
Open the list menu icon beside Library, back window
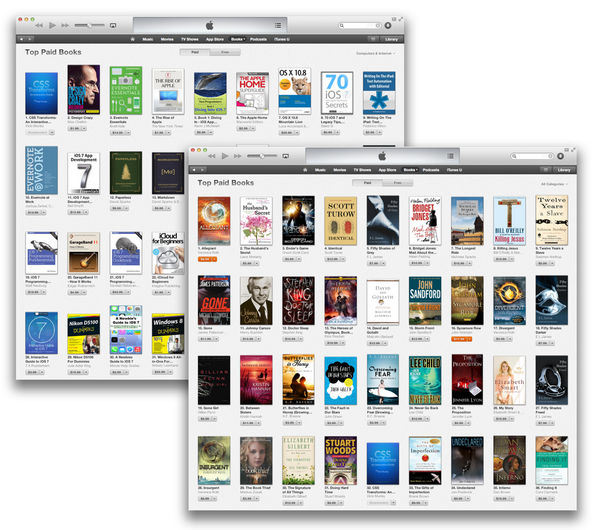coord(373,39)
